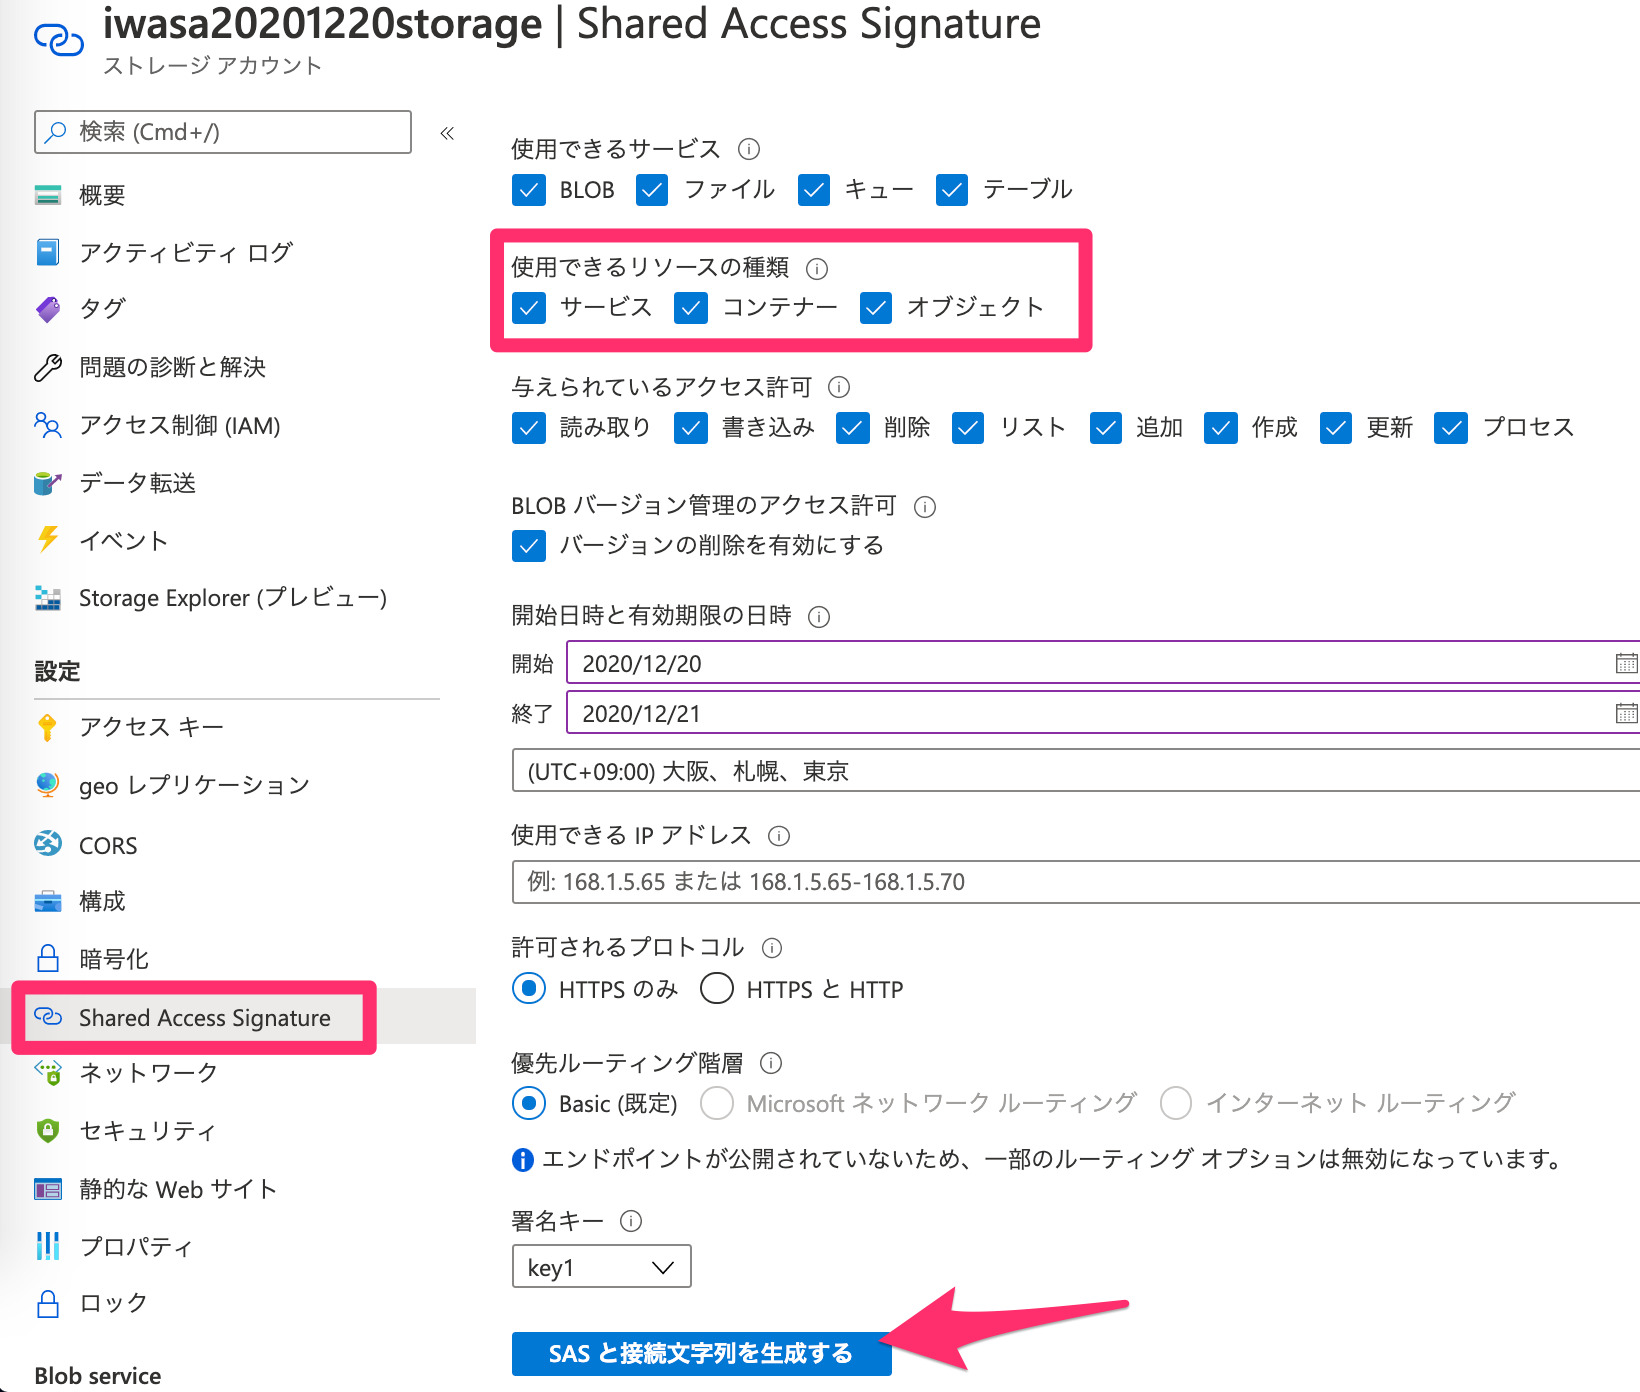
Task: Uncheck the コンテナー resource type checkbox
Action: pyautogui.click(x=691, y=308)
